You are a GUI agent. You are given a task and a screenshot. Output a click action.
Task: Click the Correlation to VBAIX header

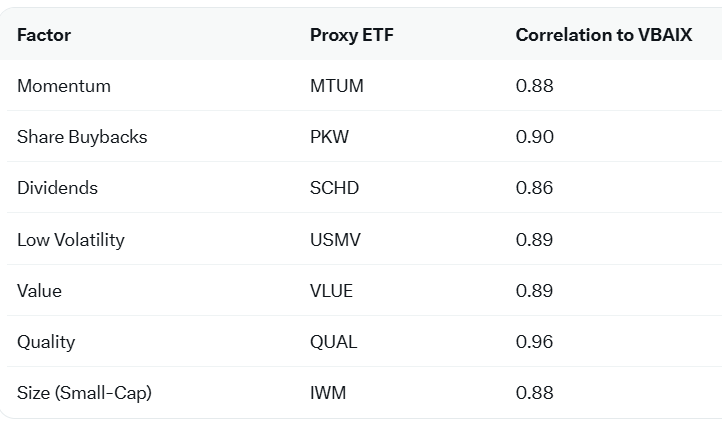tap(604, 35)
